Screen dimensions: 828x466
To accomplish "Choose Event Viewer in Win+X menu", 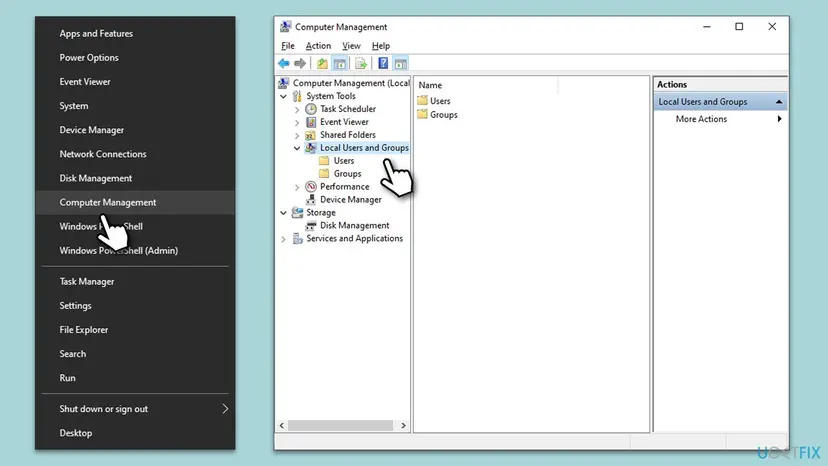I will [135, 82].
